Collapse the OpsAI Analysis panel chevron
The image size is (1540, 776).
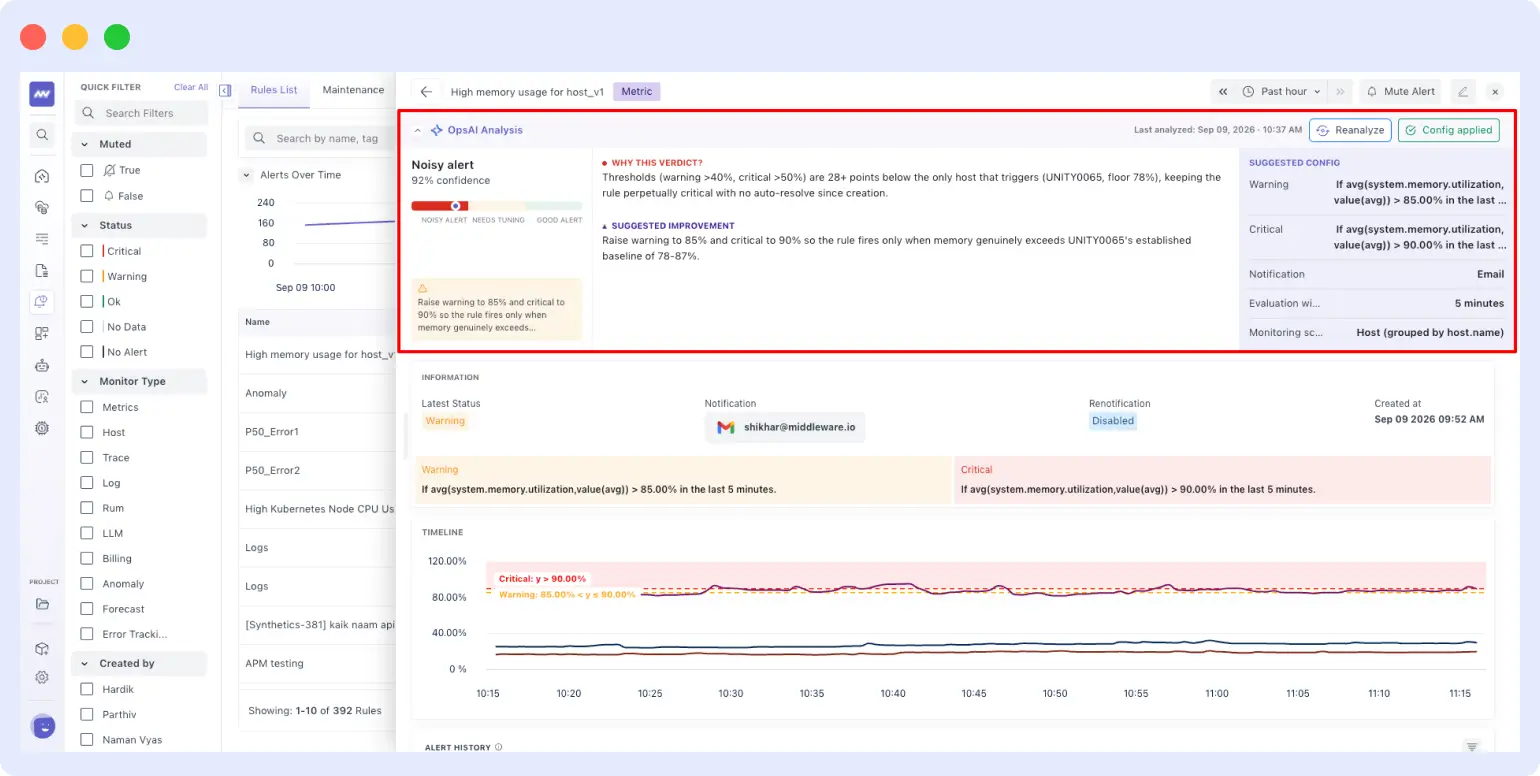pyautogui.click(x=417, y=131)
